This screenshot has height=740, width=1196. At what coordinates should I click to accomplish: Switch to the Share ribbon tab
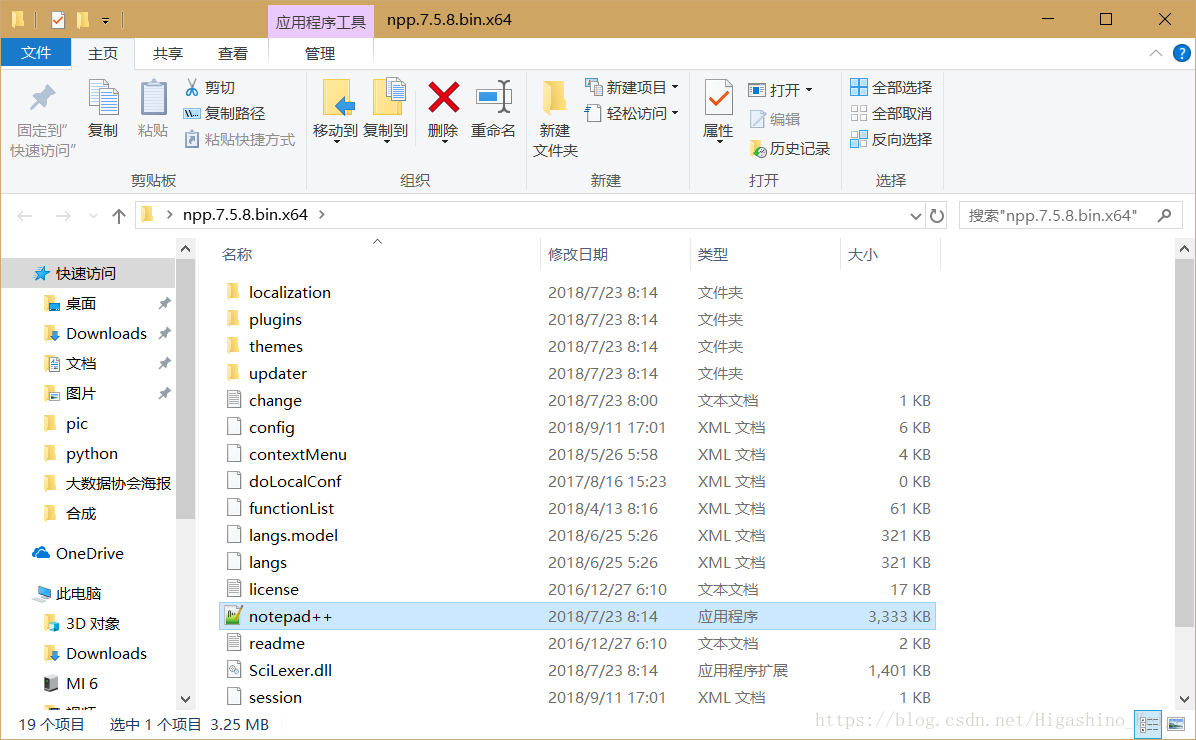click(x=168, y=53)
